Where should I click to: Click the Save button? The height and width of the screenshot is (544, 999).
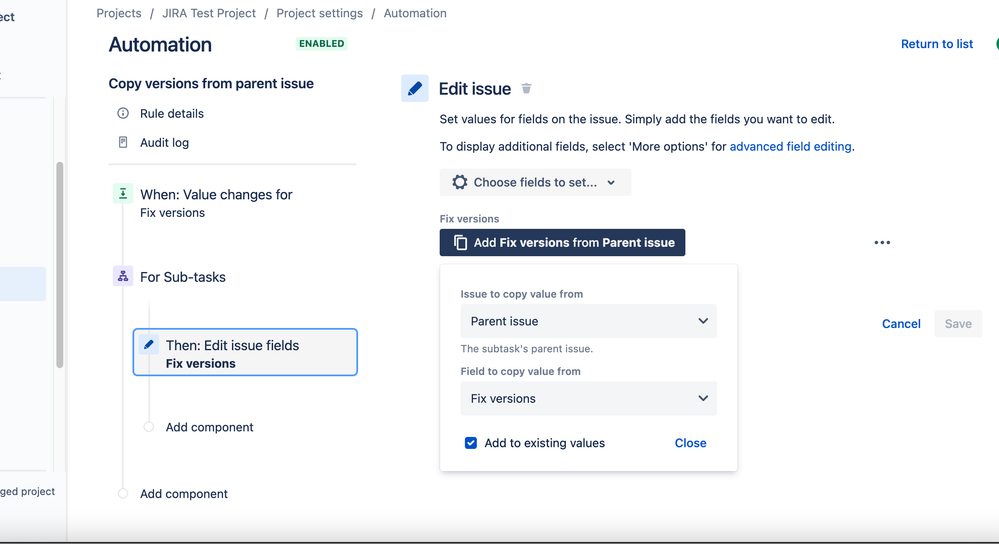(x=958, y=324)
